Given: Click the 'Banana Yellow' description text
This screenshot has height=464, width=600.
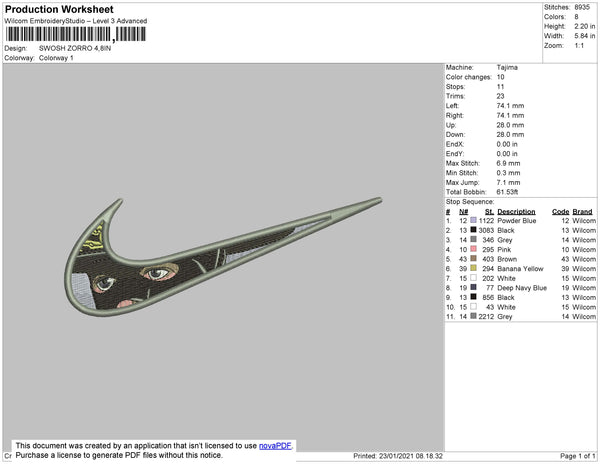Looking at the screenshot, I should (520, 269).
